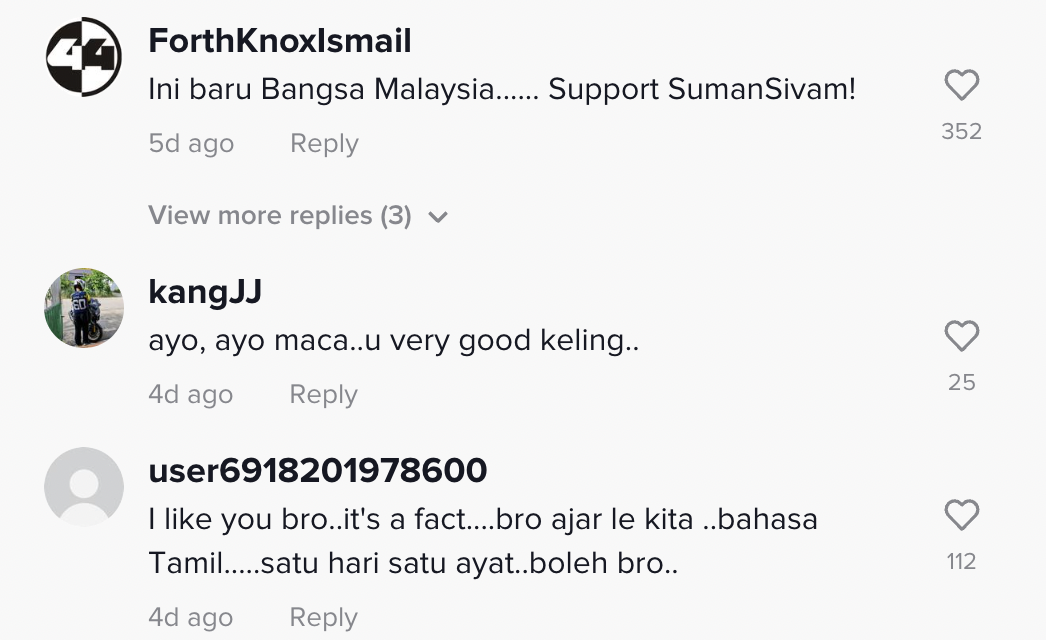Open FortKnoxIsmail's checkered 44 profile picture
Viewport: 1046px width, 640px height.
tap(84, 57)
